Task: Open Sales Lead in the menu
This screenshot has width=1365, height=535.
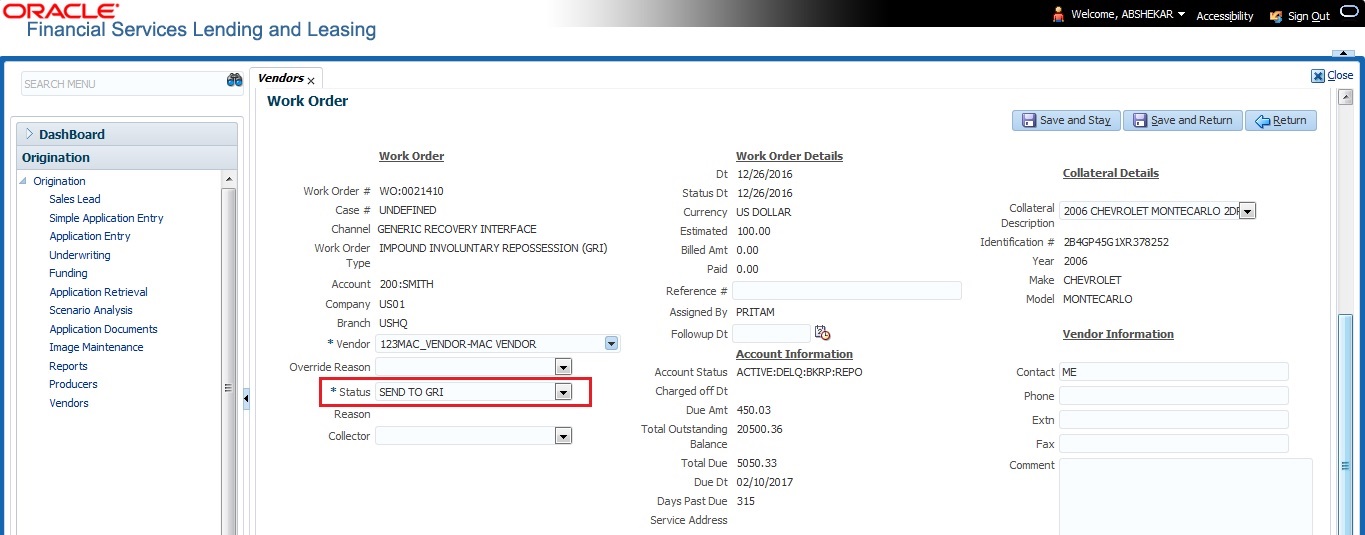Action: click(x=75, y=199)
